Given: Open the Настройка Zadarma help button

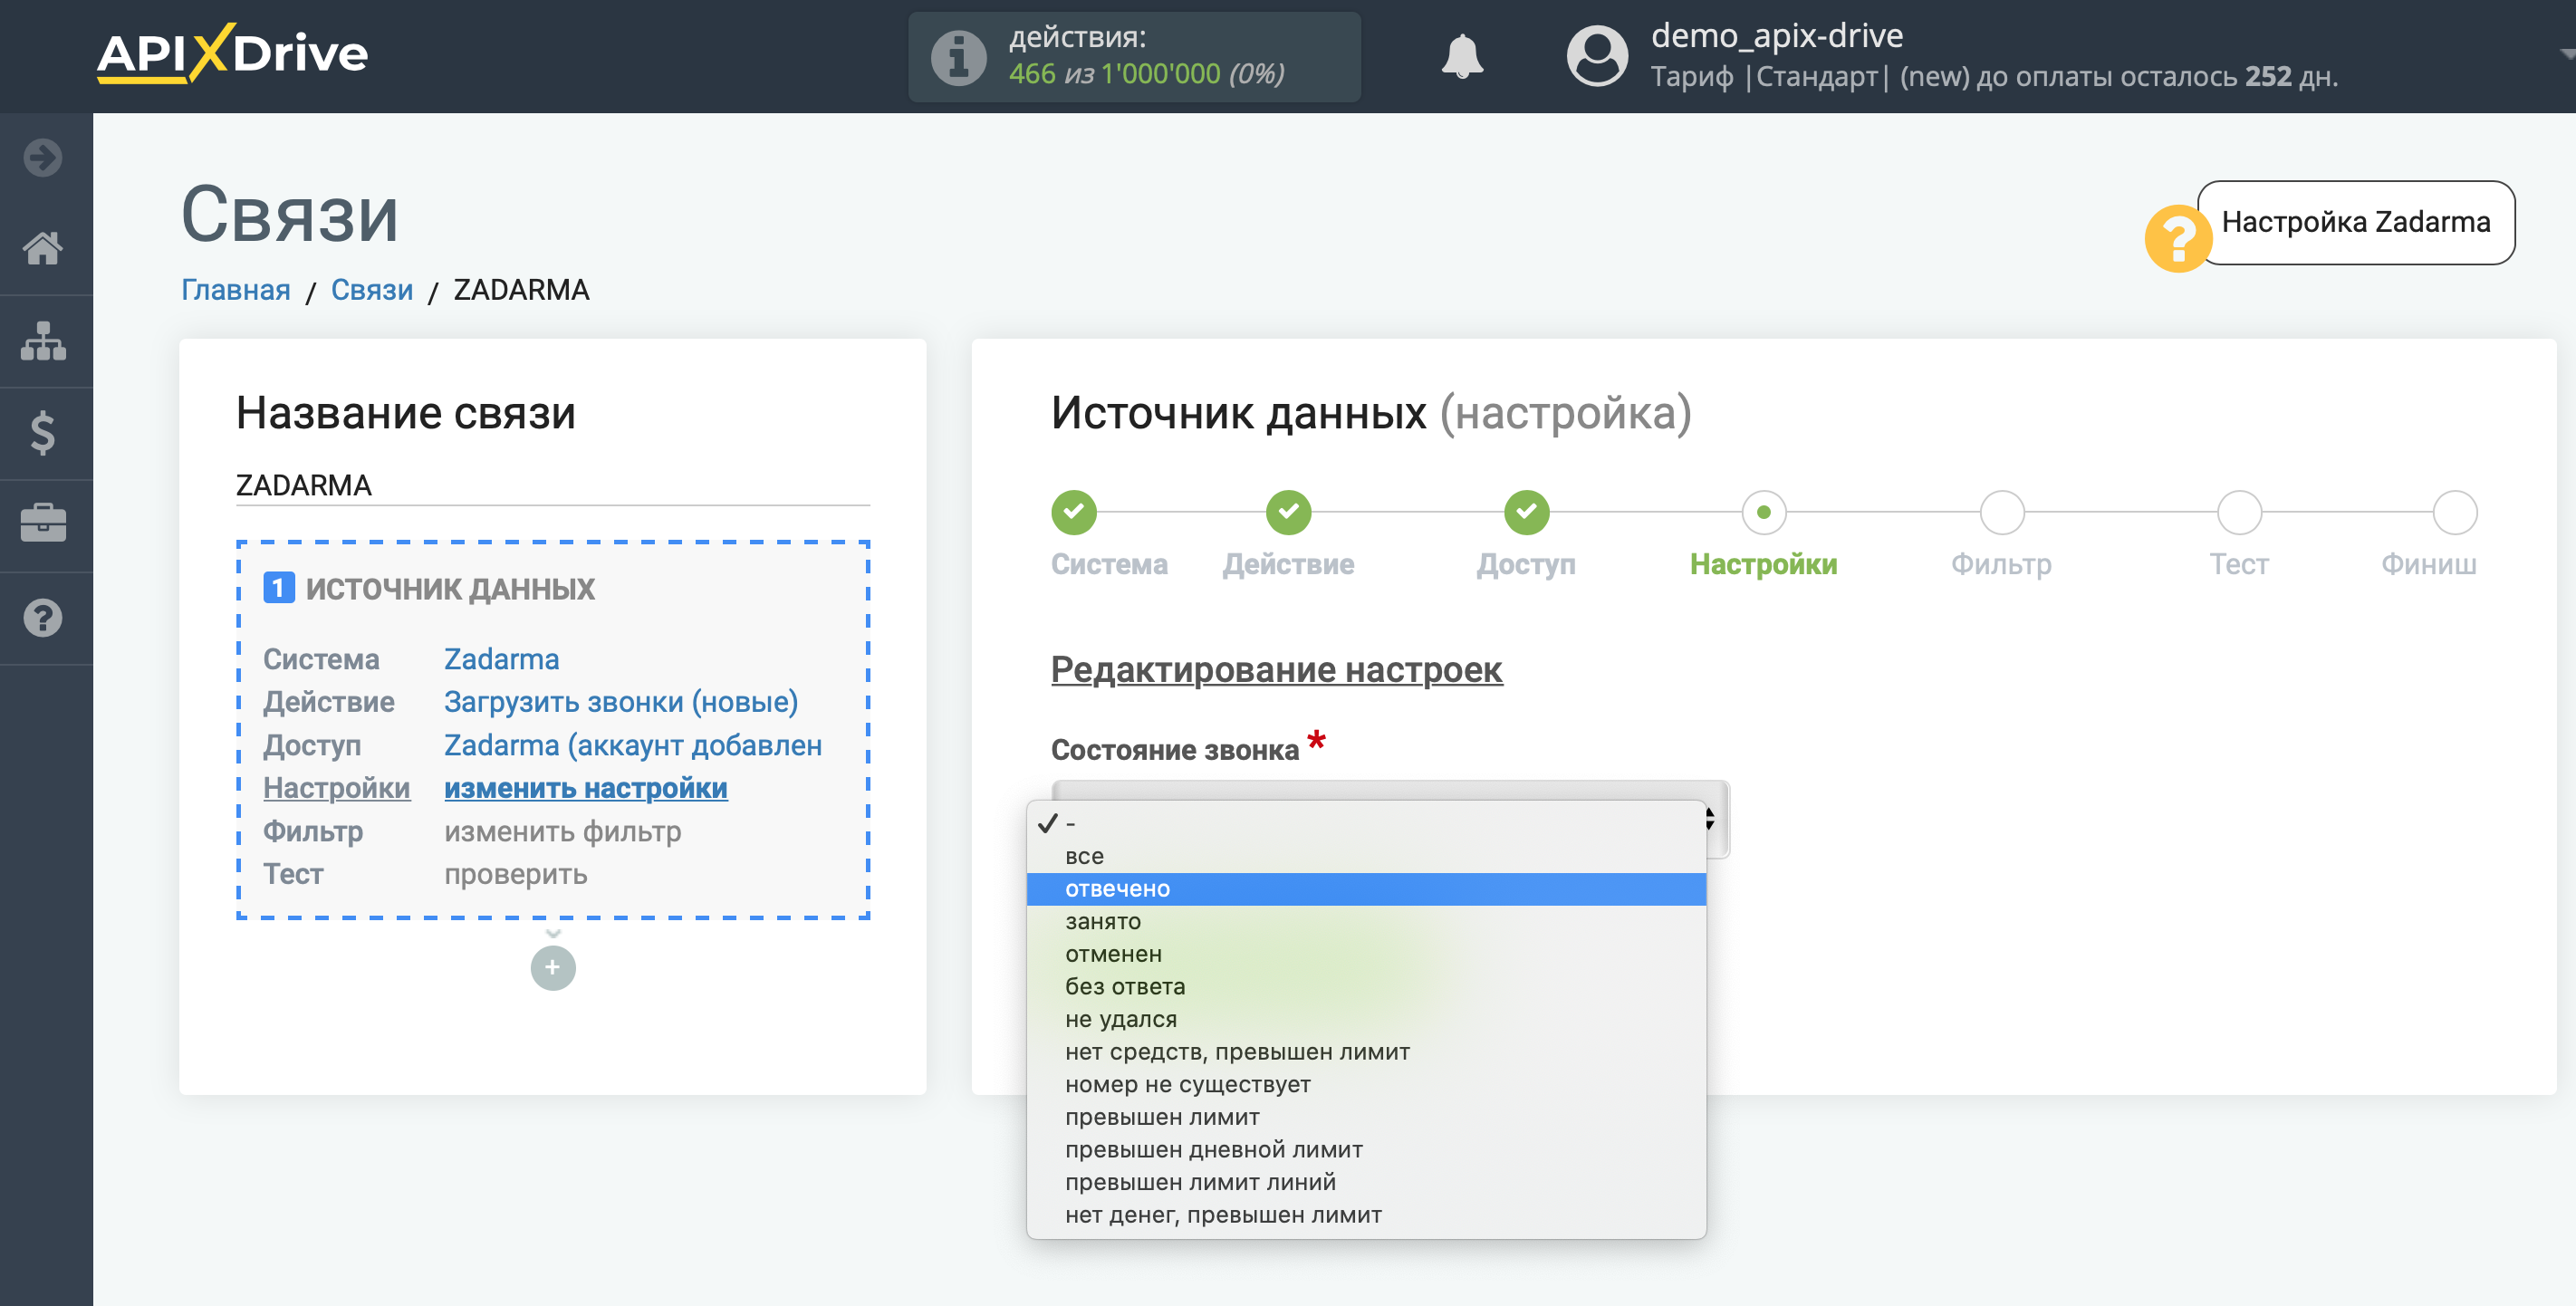Looking at the screenshot, I should tap(2355, 222).
